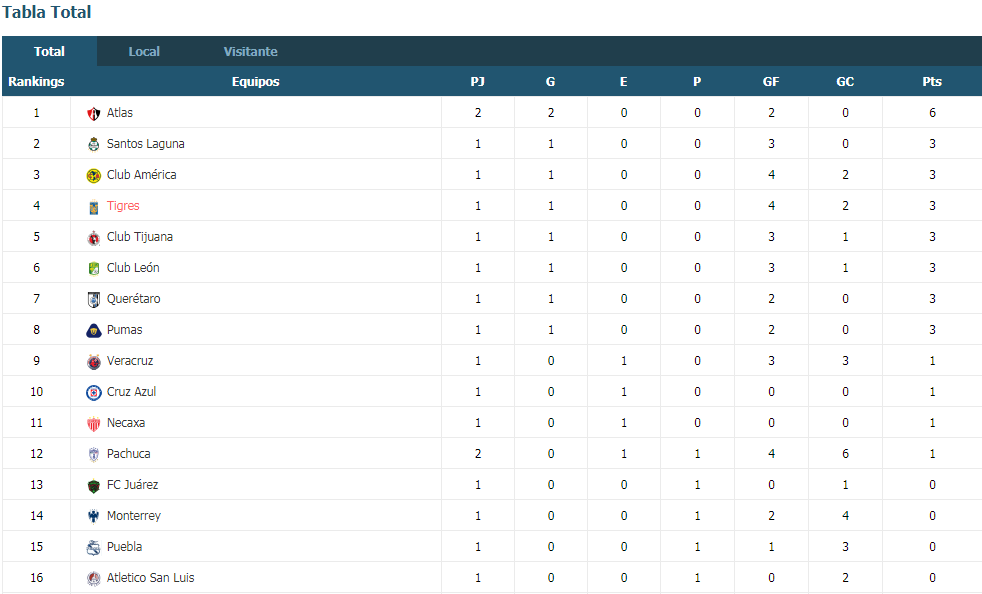982x594 pixels.
Task: Click the Monterrey team crest icon
Action: pyautogui.click(x=93, y=516)
